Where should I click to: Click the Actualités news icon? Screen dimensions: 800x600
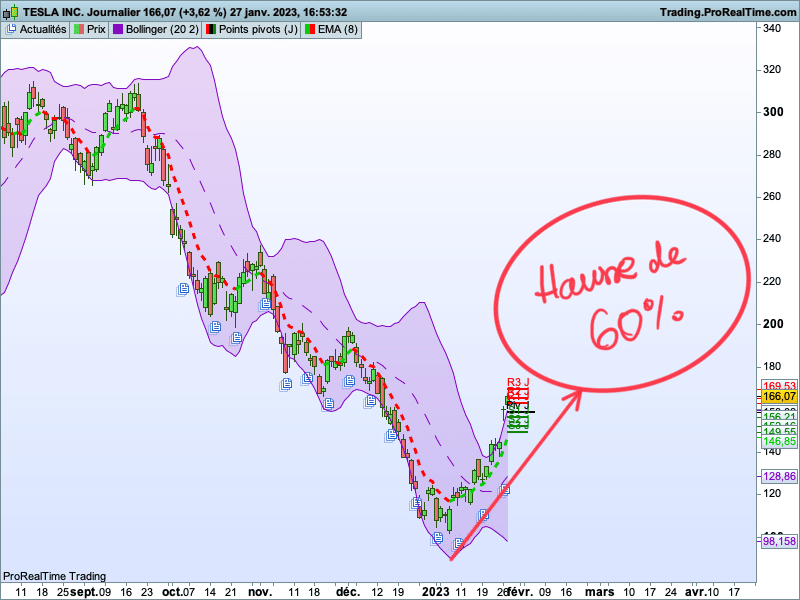click(x=12, y=29)
